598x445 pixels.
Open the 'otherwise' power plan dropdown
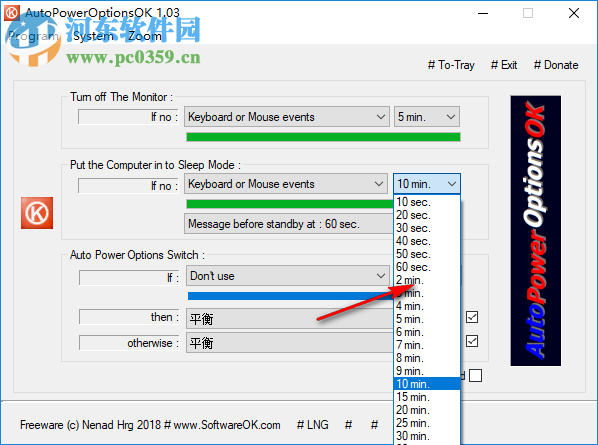290,343
